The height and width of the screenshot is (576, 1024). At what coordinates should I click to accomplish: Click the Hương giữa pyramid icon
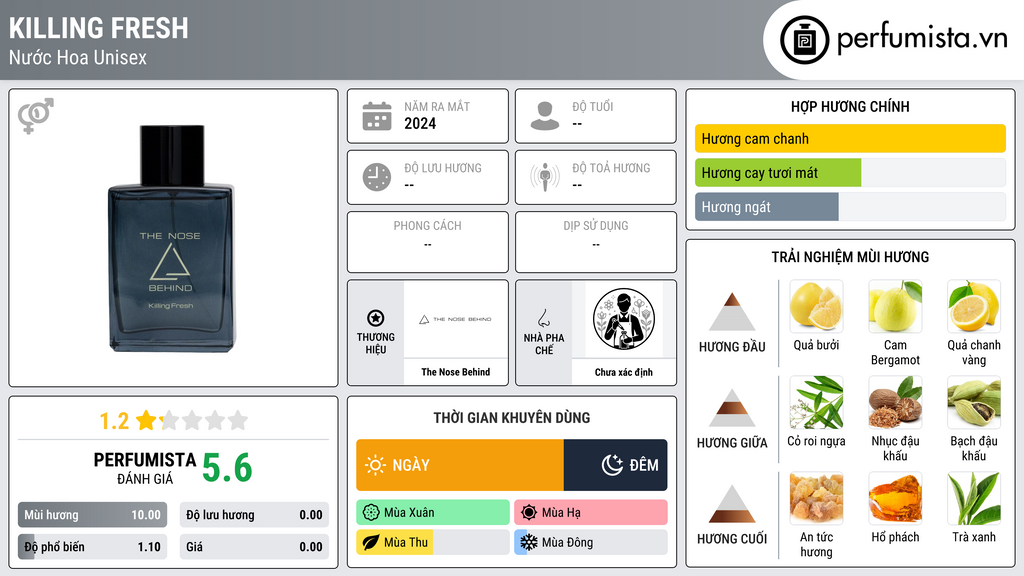732,408
